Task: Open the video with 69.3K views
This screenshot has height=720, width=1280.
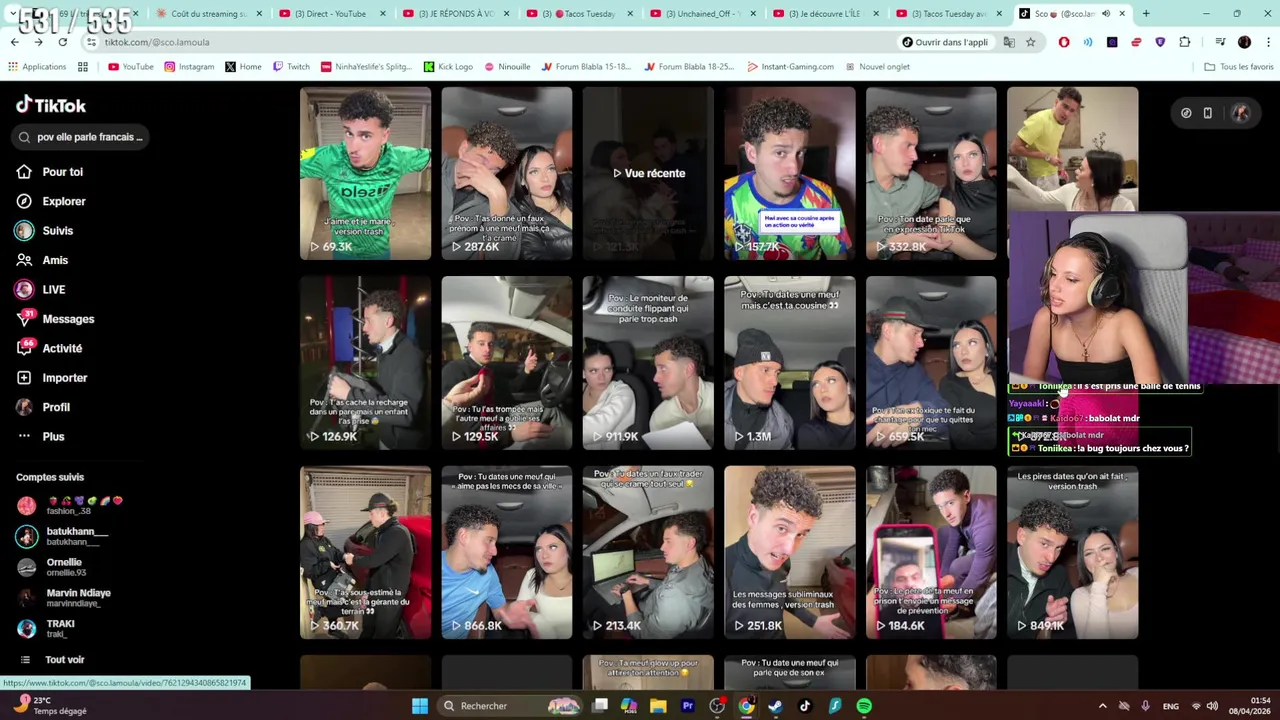Action: (x=365, y=173)
